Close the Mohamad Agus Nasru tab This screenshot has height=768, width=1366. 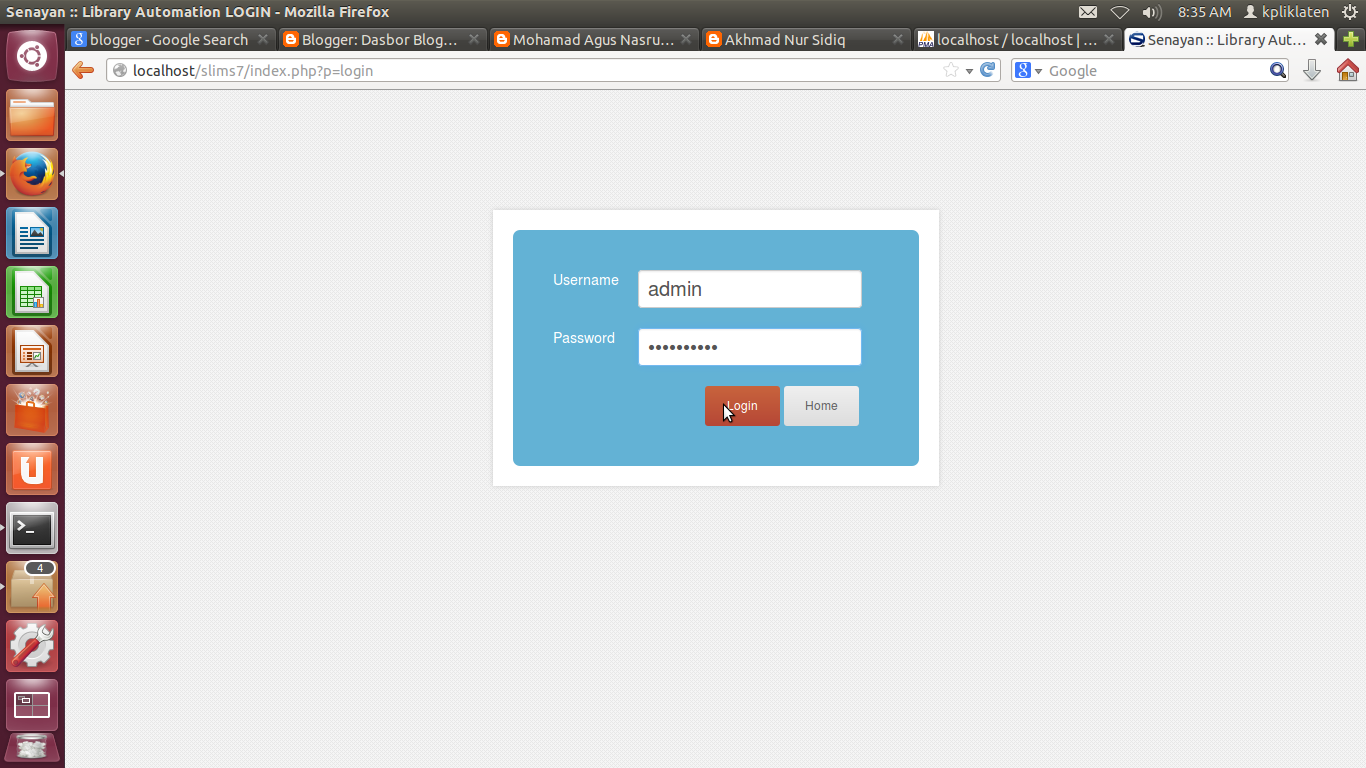click(686, 39)
